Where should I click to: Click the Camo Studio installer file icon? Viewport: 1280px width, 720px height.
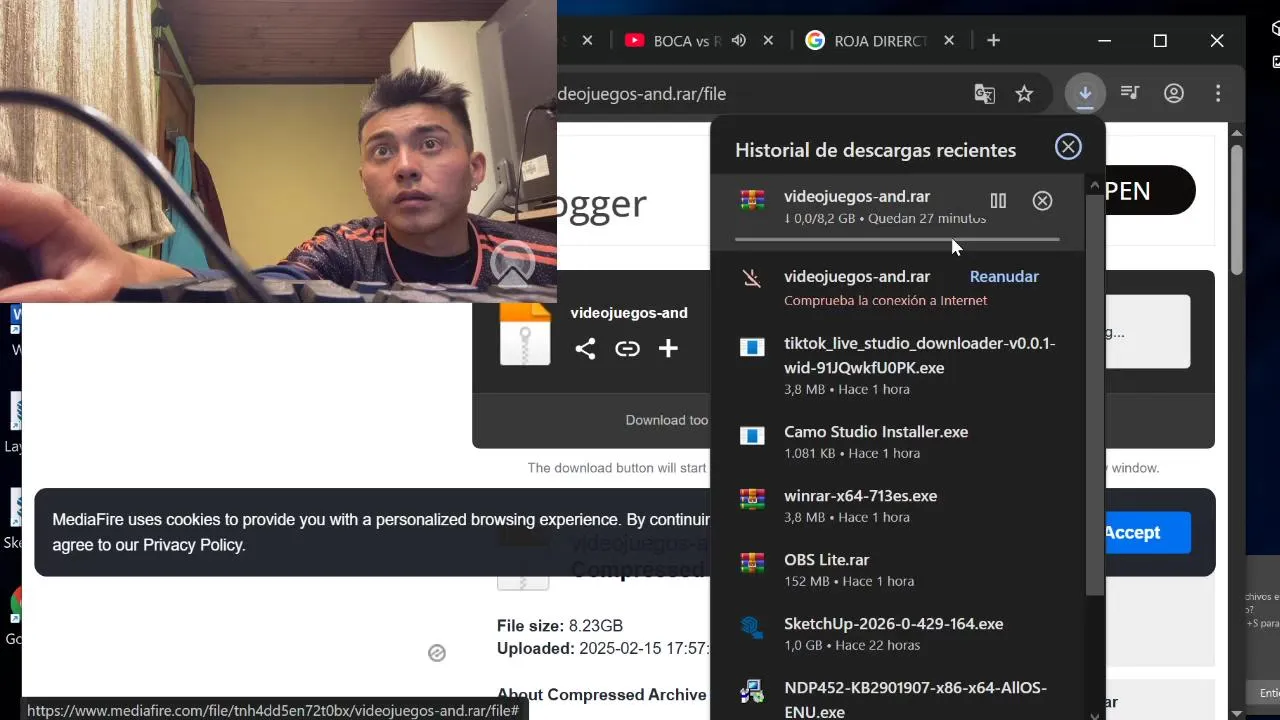(752, 435)
